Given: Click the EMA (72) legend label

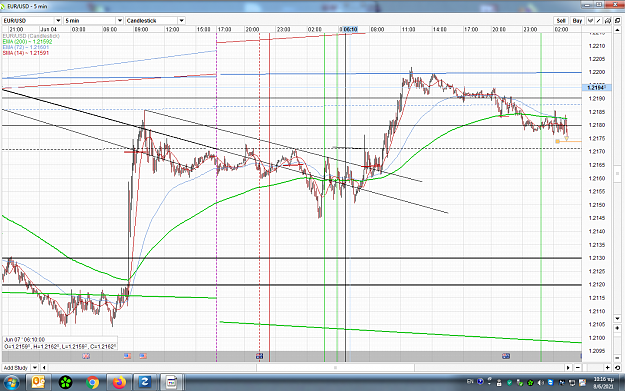Looking at the screenshot, I should [x=26, y=47].
